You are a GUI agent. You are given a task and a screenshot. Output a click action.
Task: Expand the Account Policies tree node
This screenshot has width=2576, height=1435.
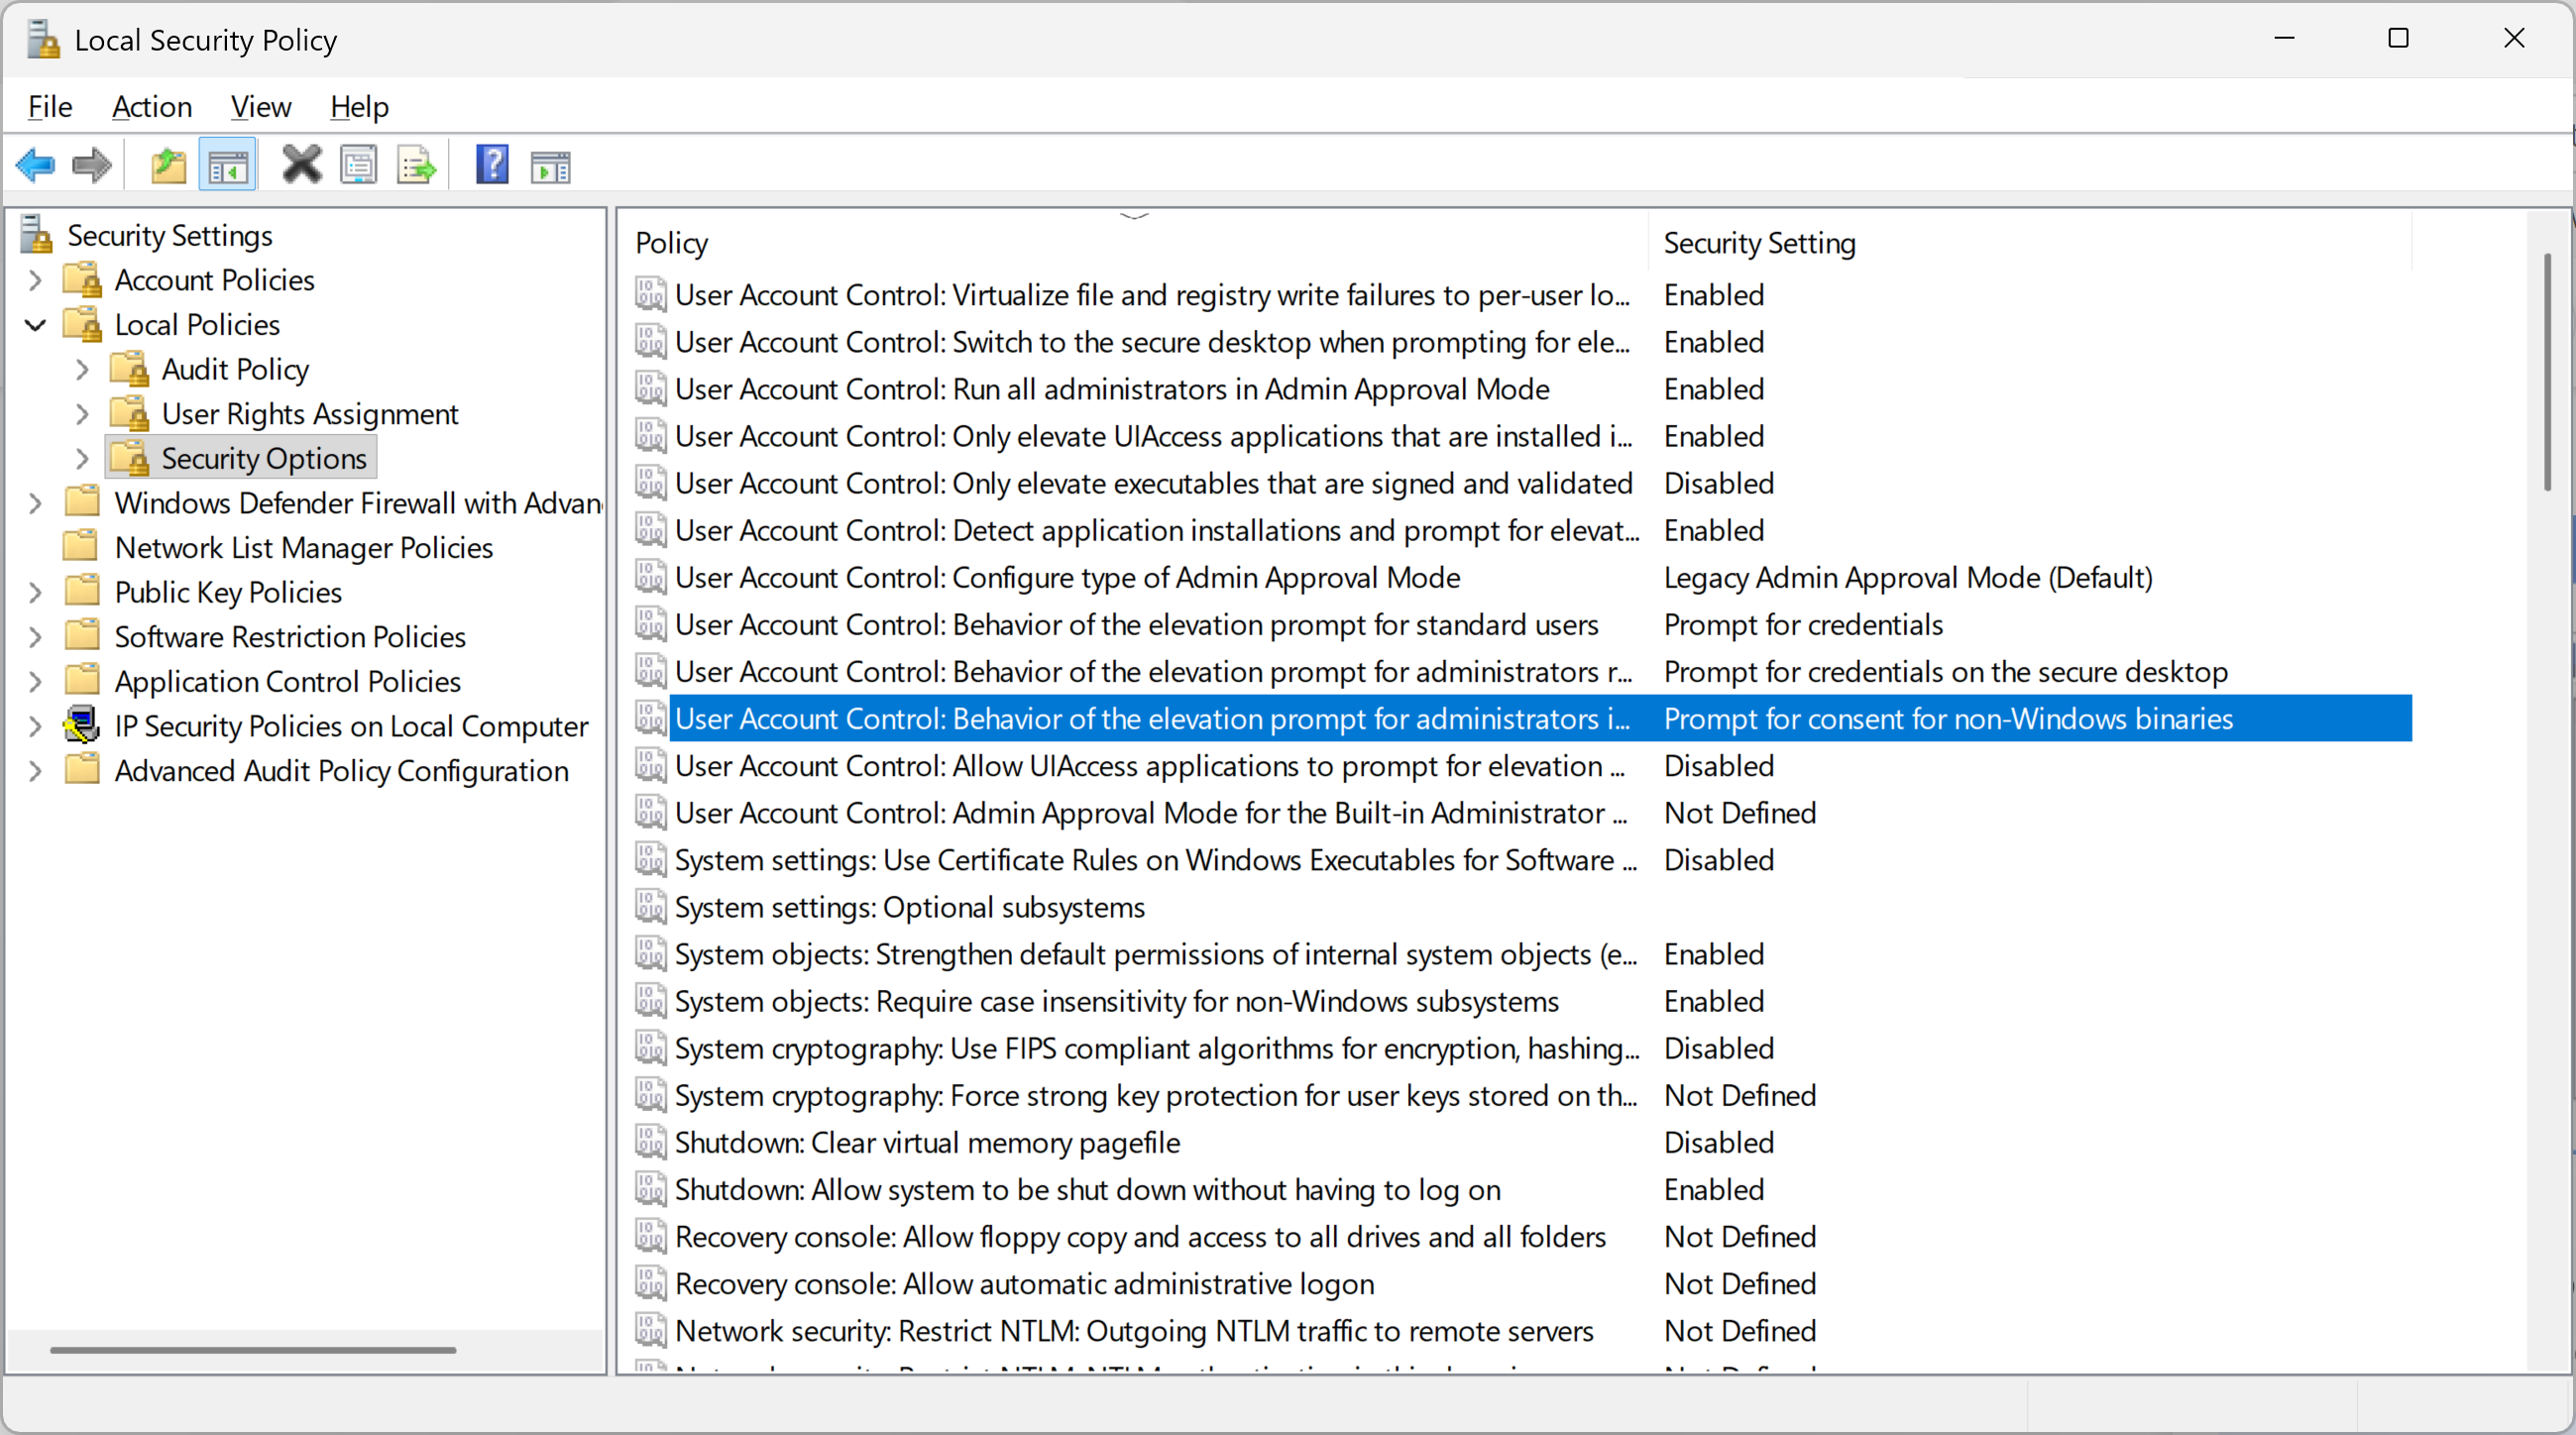pyautogui.click(x=35, y=280)
